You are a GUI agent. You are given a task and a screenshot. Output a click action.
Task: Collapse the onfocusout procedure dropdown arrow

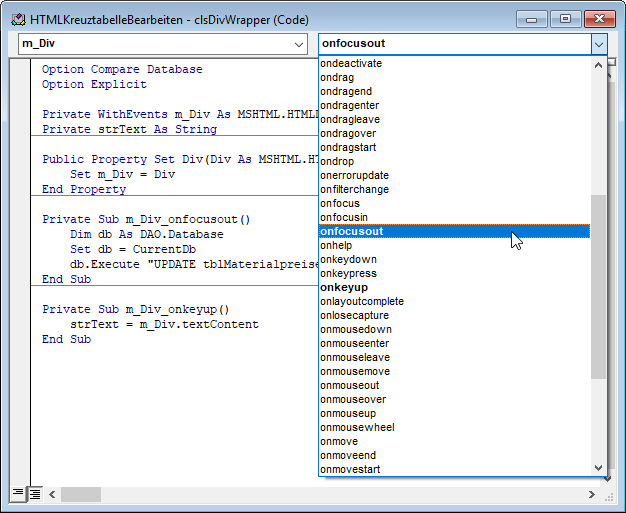[x=598, y=44]
